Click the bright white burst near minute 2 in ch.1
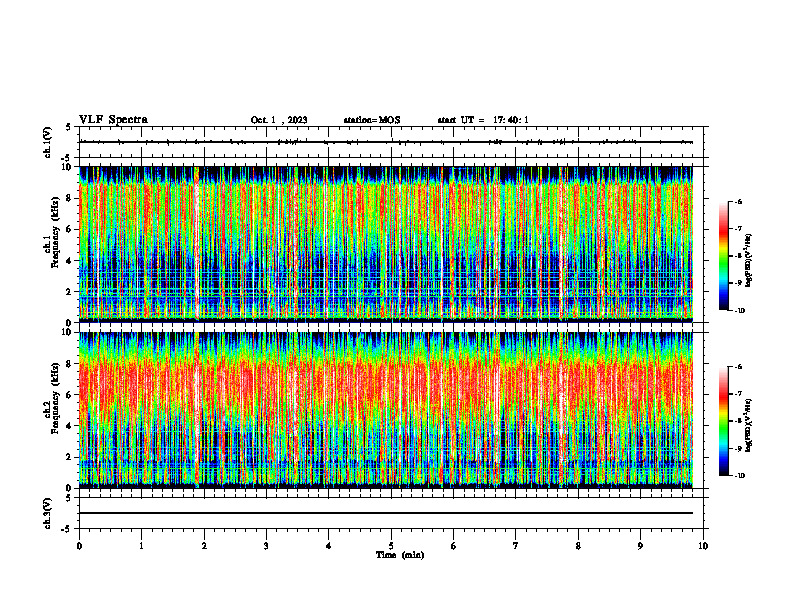Viewport: 792px width, 612px height. [x=196, y=245]
